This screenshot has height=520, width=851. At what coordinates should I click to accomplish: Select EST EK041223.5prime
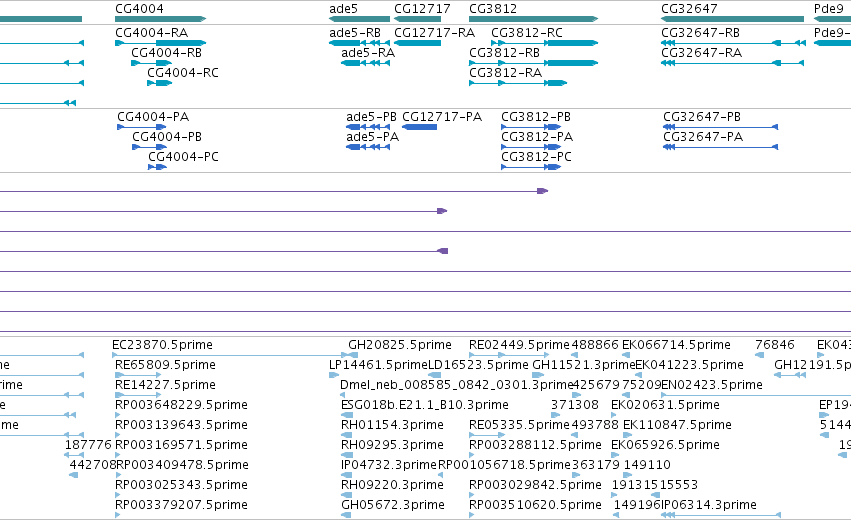[x=689, y=365]
